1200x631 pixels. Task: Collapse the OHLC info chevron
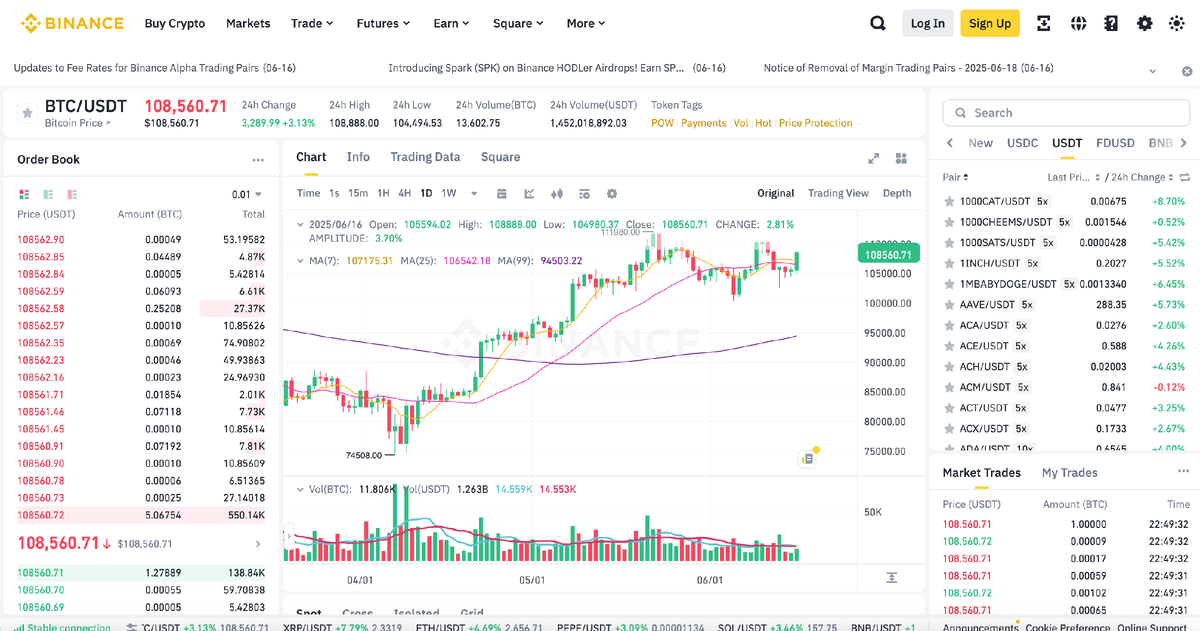pyautogui.click(x=301, y=225)
